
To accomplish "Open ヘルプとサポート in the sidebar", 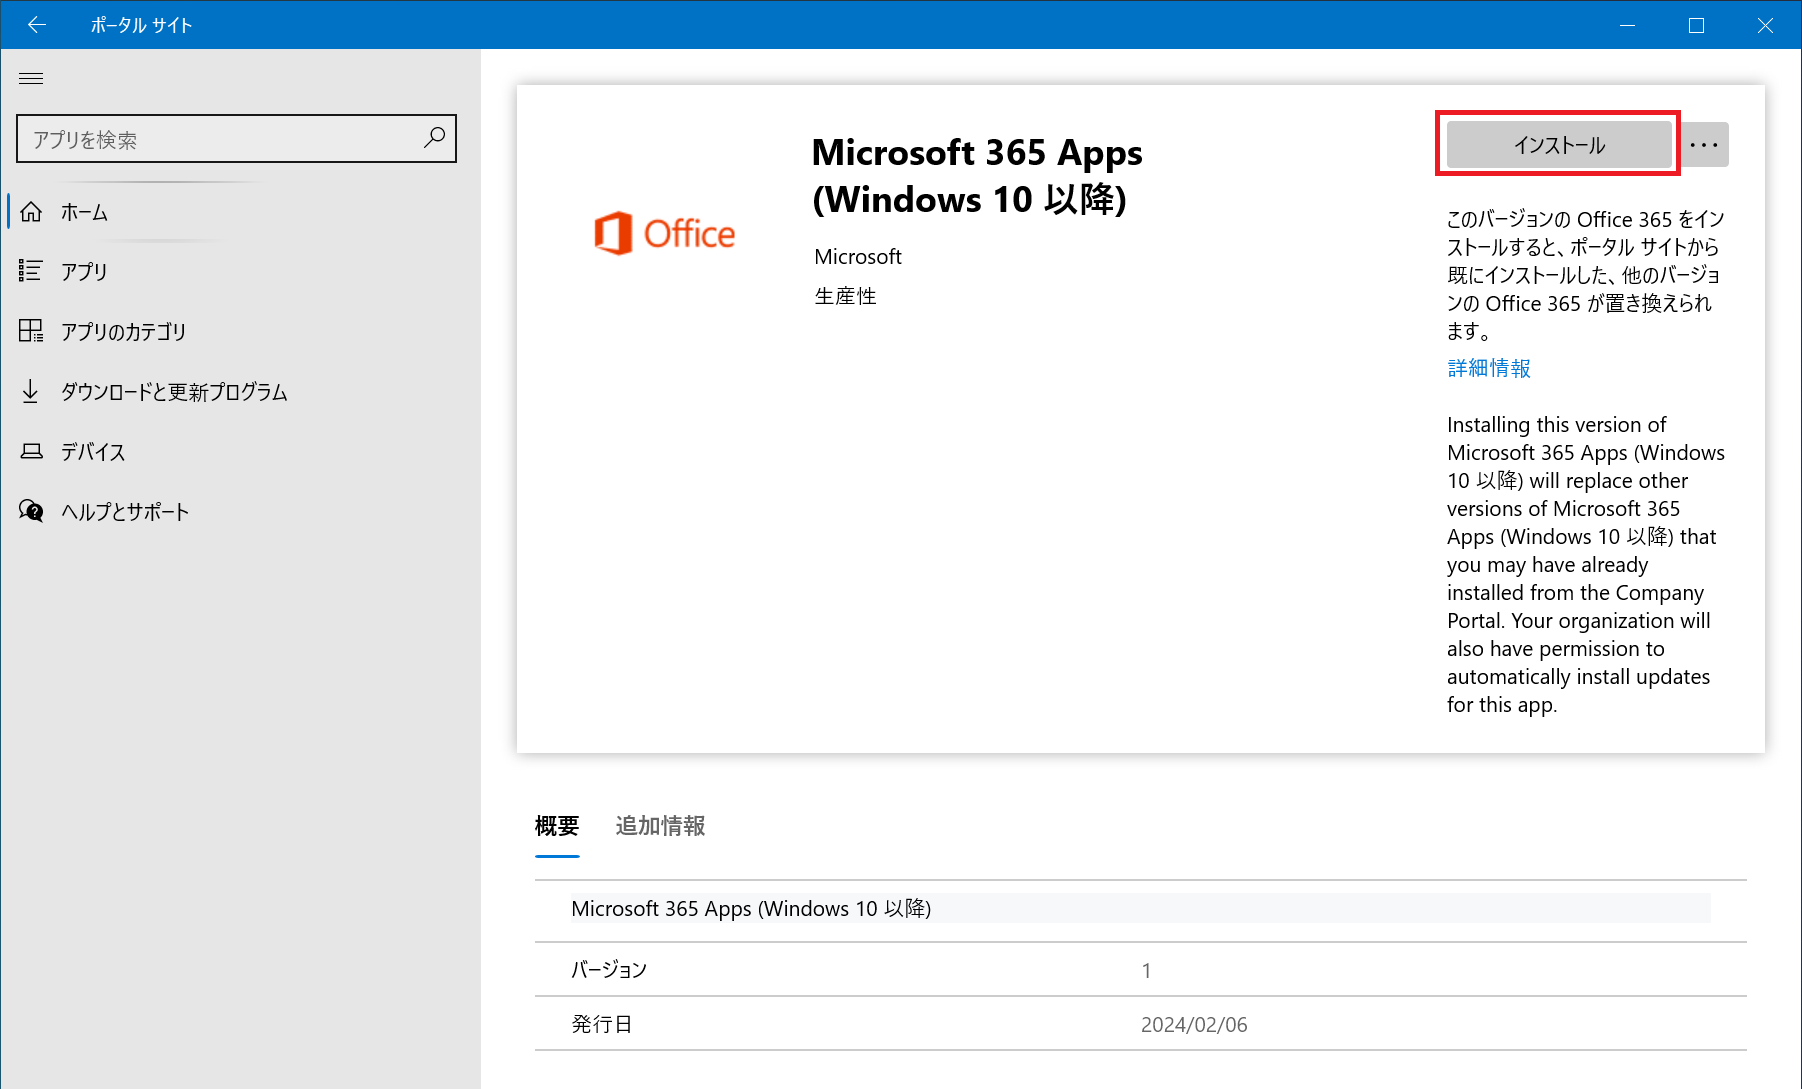I will [240, 511].
